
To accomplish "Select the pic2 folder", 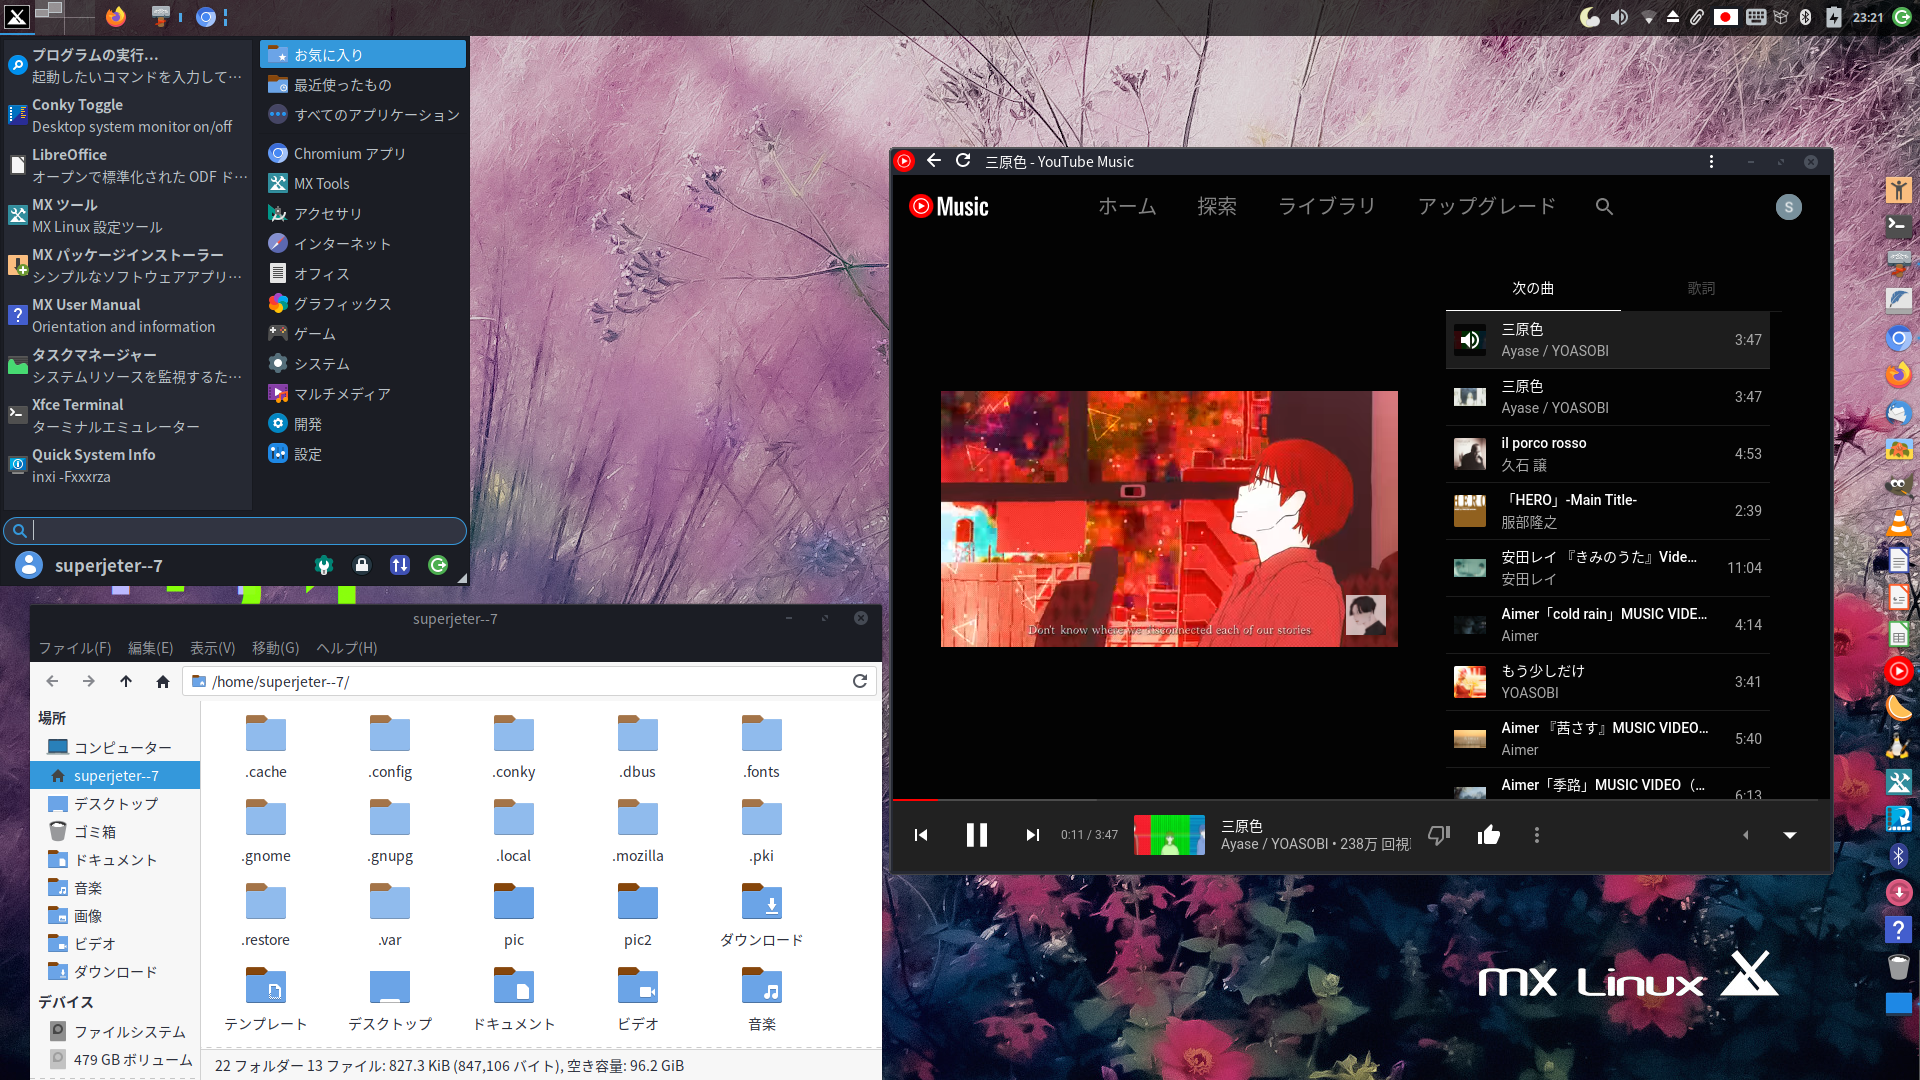I will click(x=638, y=914).
